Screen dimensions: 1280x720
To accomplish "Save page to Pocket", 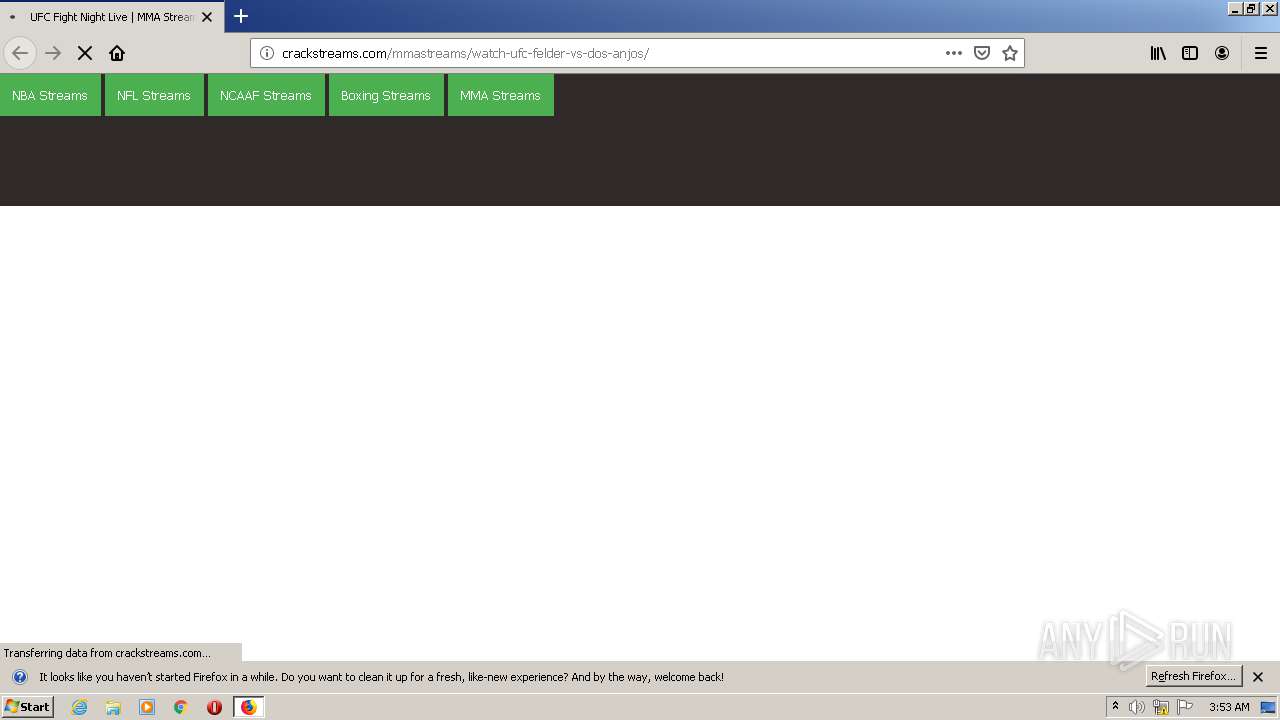I will tap(982, 53).
